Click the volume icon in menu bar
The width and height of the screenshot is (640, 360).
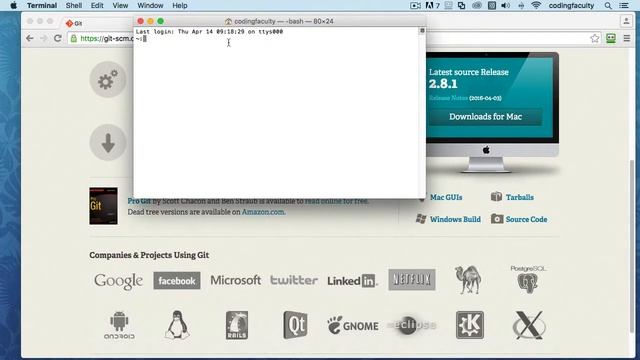(505, 5)
